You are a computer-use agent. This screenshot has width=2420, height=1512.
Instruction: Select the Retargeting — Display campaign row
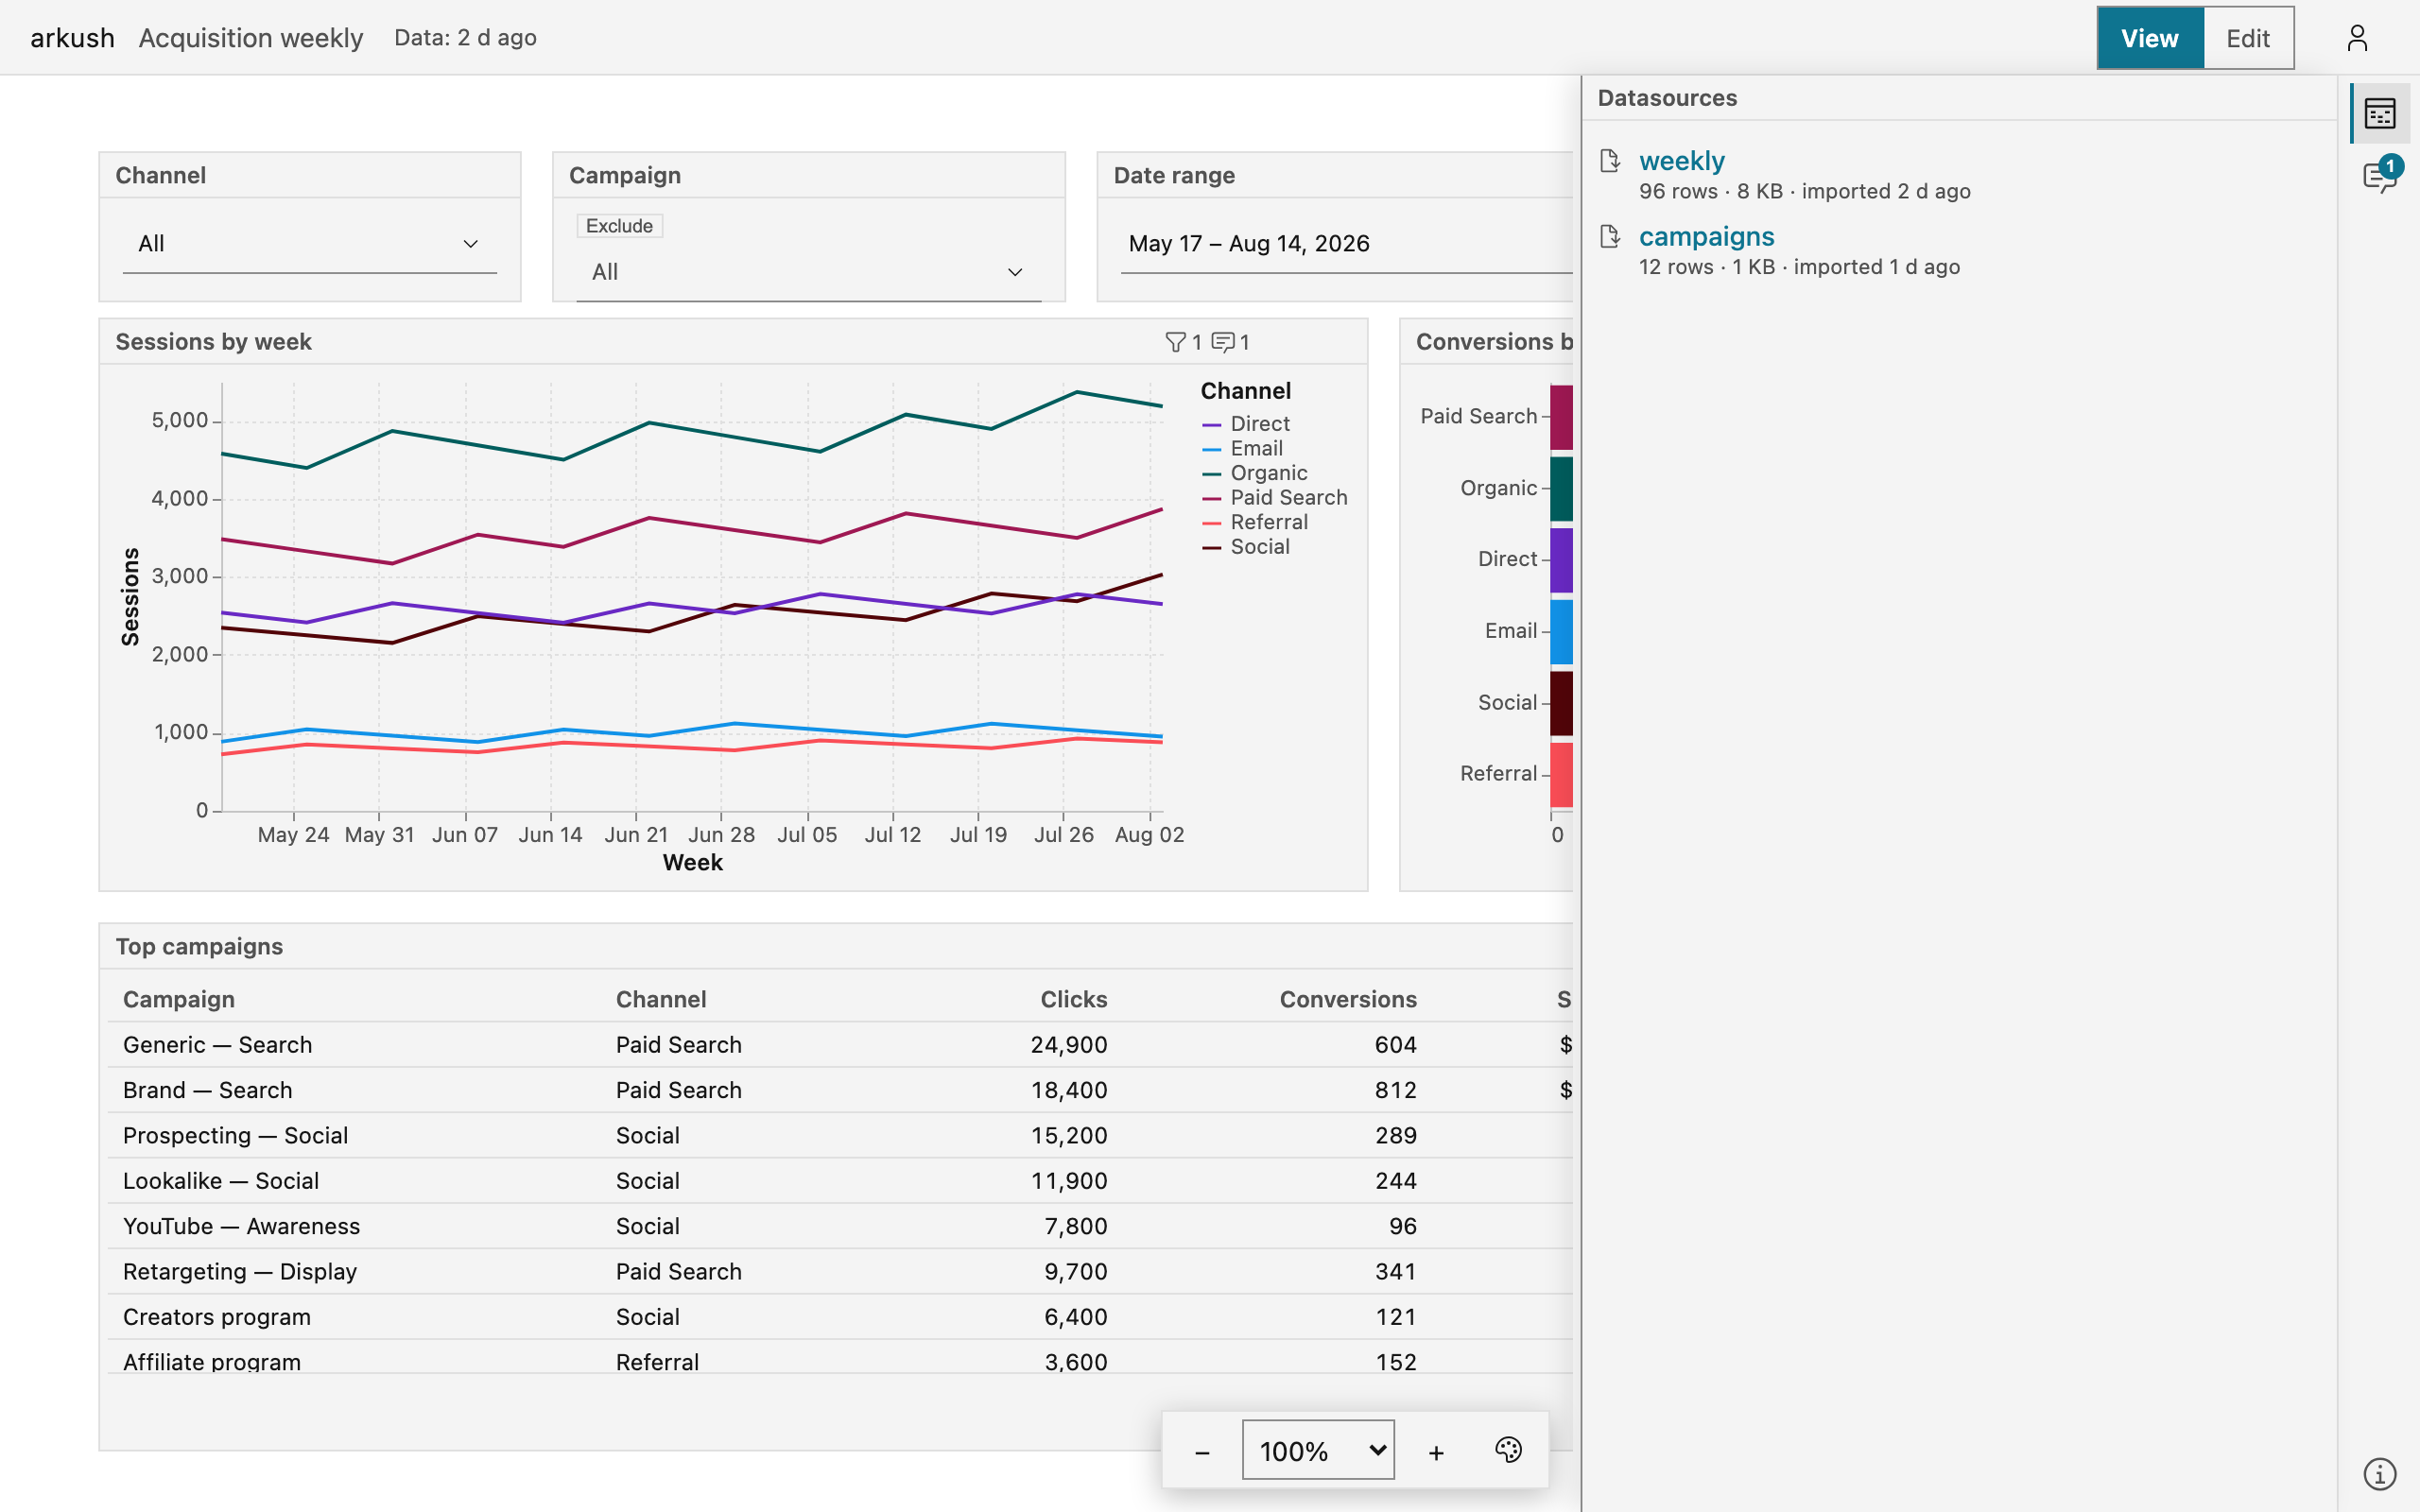[x=840, y=1272]
